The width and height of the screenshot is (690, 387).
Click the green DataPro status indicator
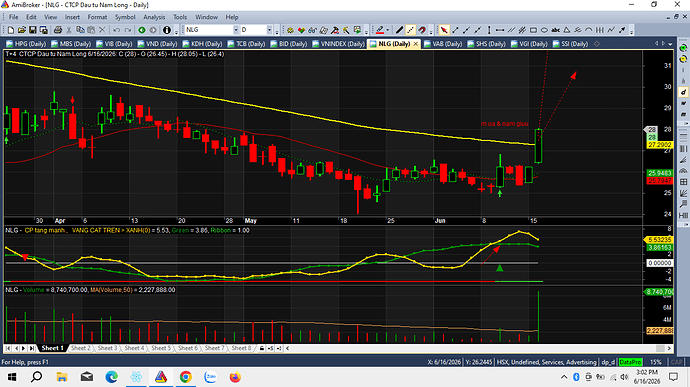pos(630,362)
